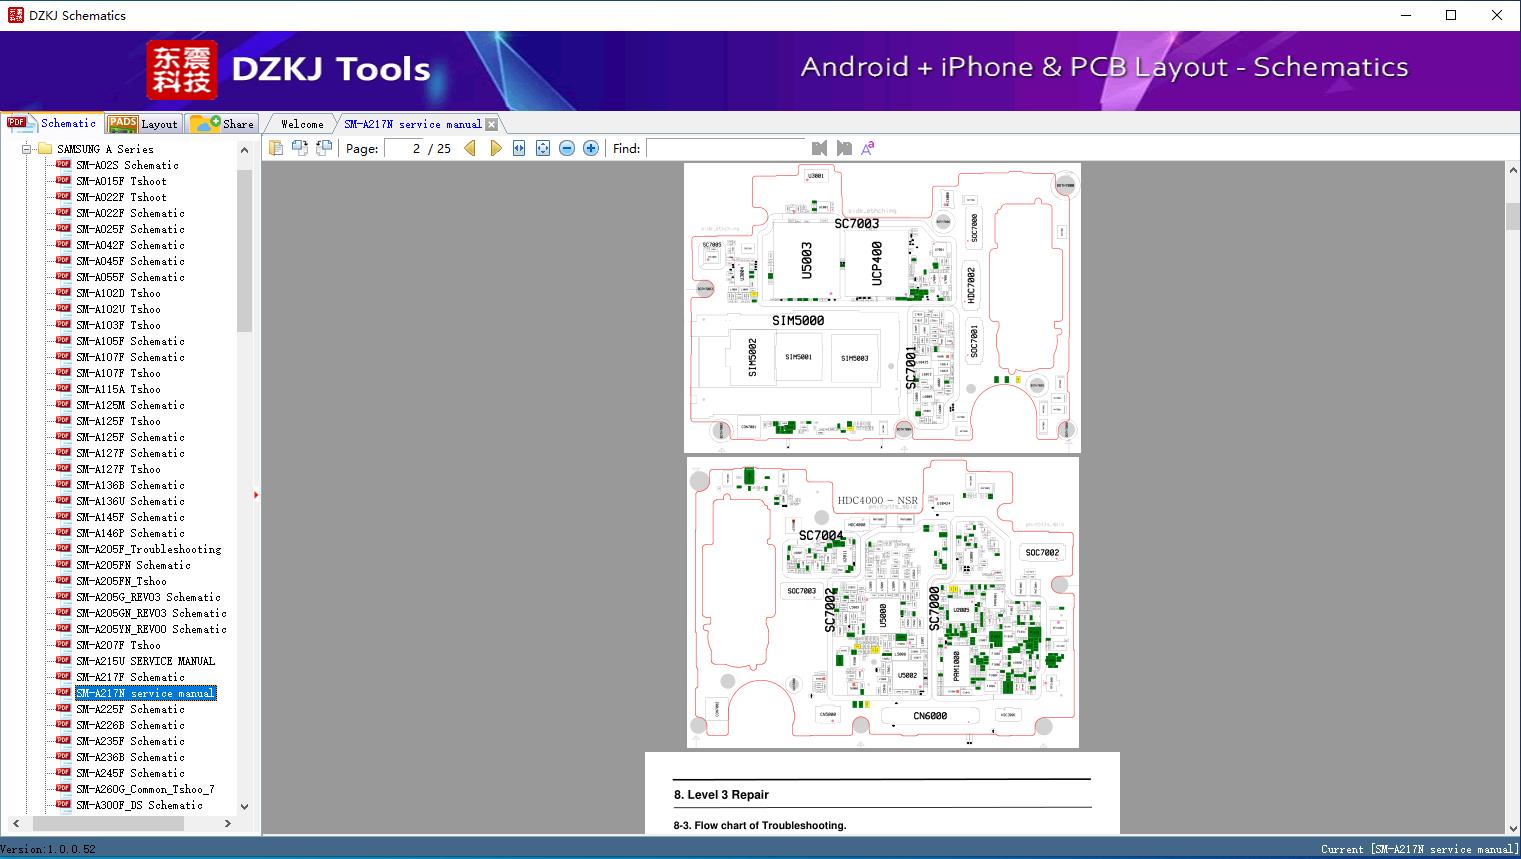The image size is (1521, 859).
Task: Find the next search match
Action: coord(844,148)
